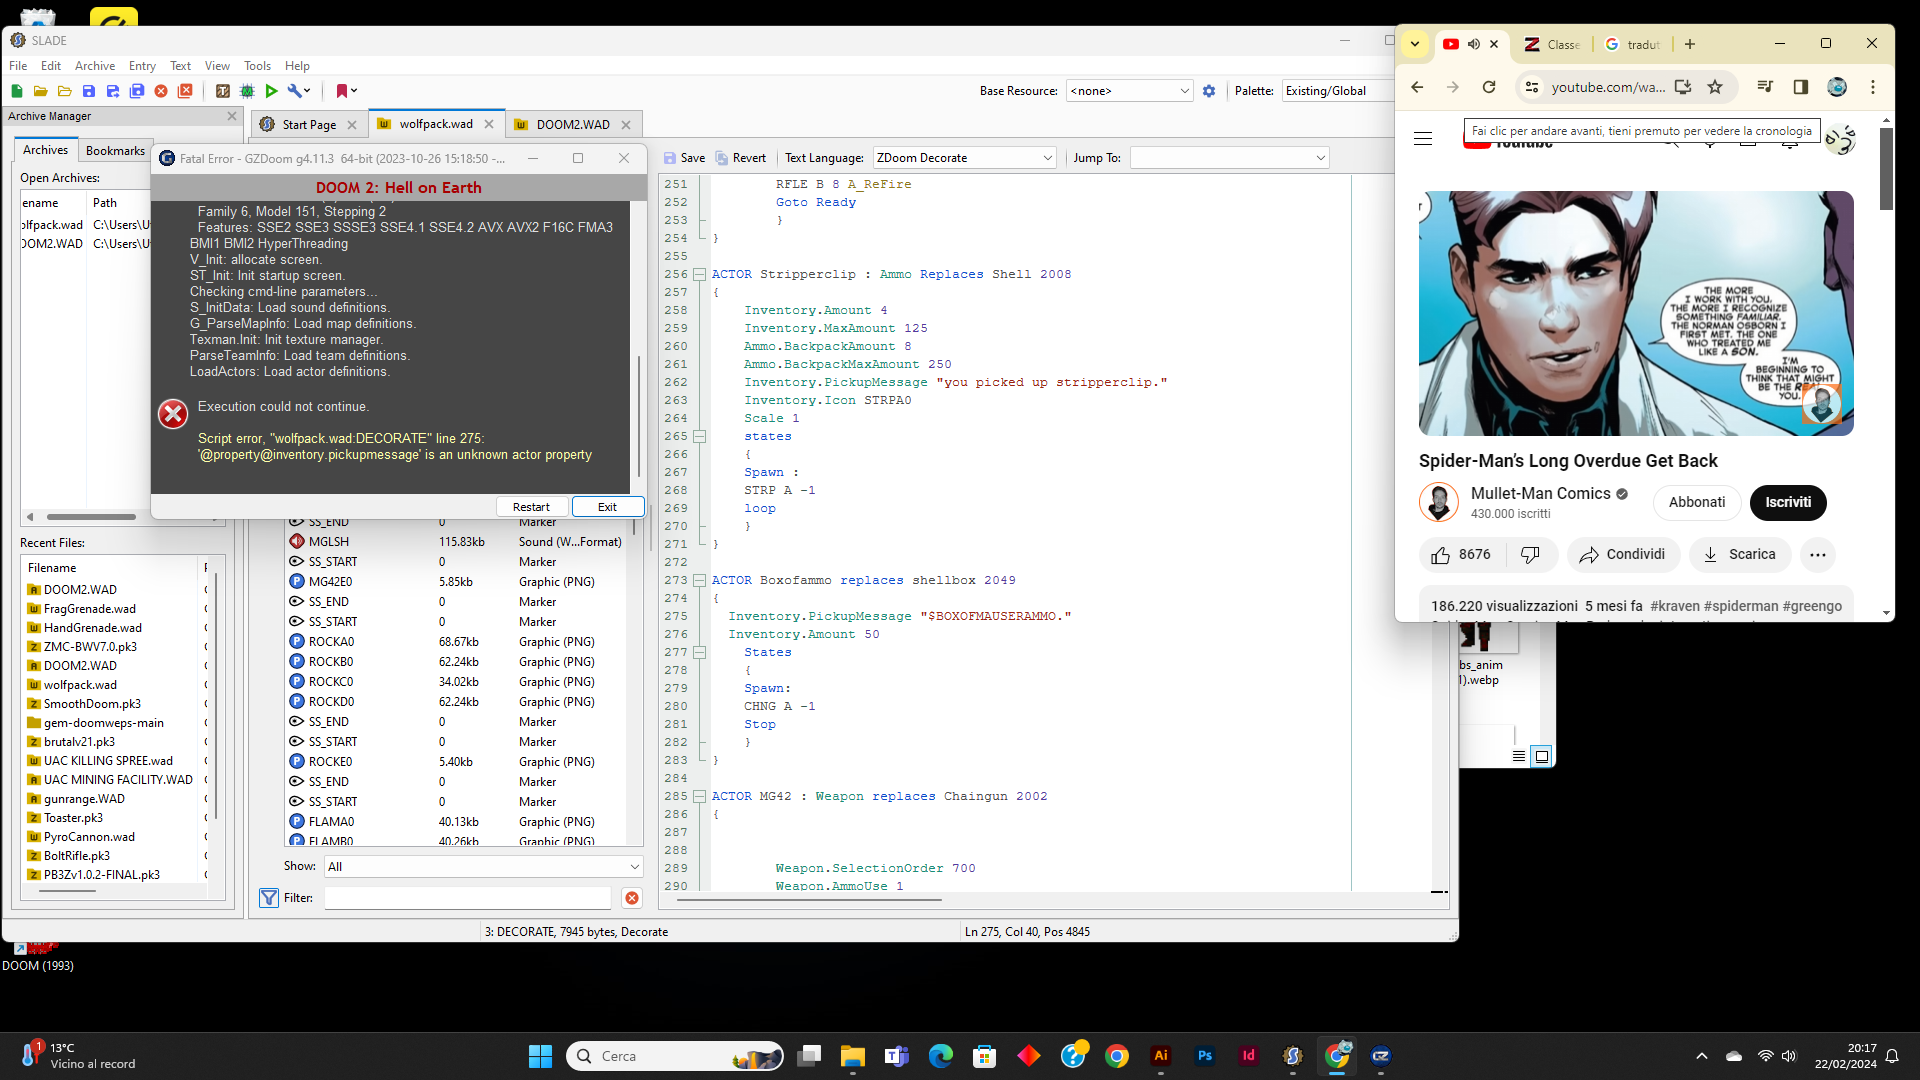Collapse the fold marker at line 273
Viewport: 1920px width, 1080px height.
point(700,581)
